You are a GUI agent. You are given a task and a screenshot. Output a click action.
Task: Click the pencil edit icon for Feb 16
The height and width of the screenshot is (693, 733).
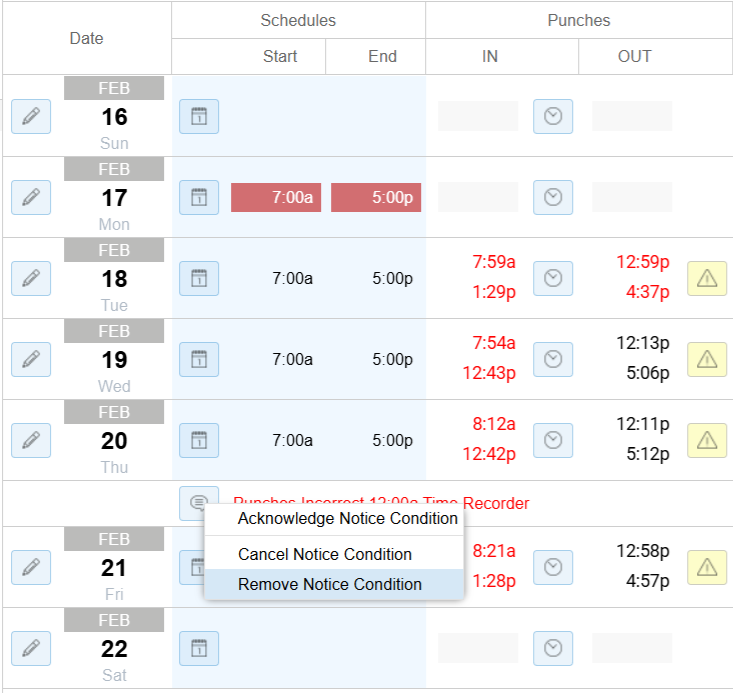(31, 116)
